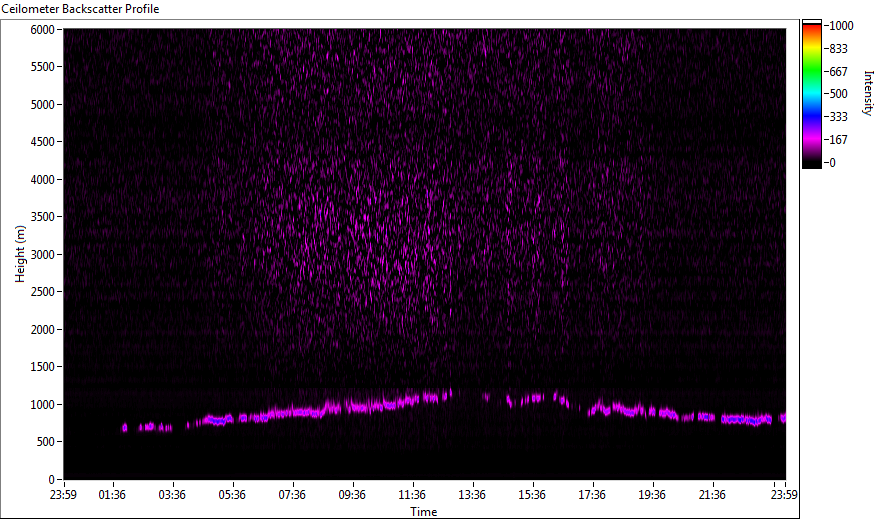Click the 21:36 time axis label
This screenshot has width=878, height=519.
712,495
